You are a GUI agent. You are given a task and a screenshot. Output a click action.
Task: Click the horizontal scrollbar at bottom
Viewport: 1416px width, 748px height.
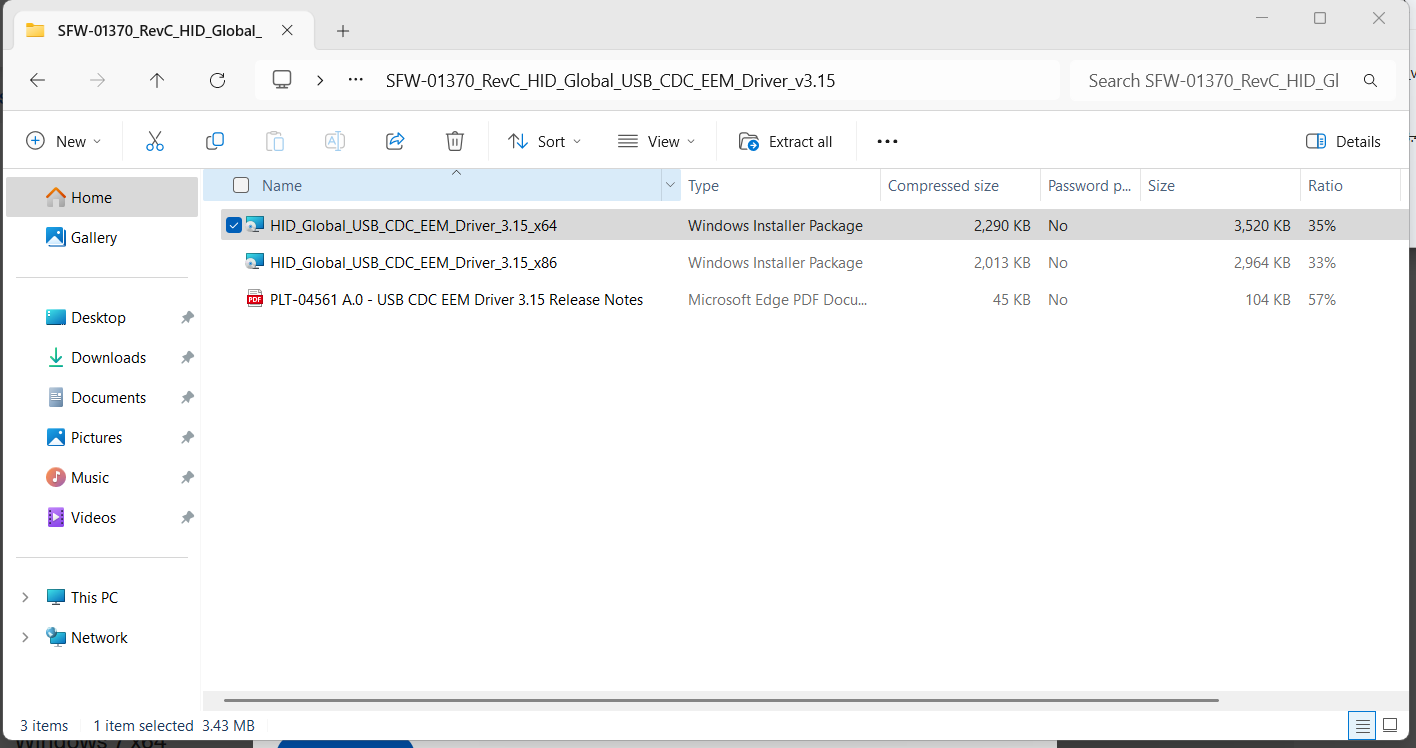[721, 701]
